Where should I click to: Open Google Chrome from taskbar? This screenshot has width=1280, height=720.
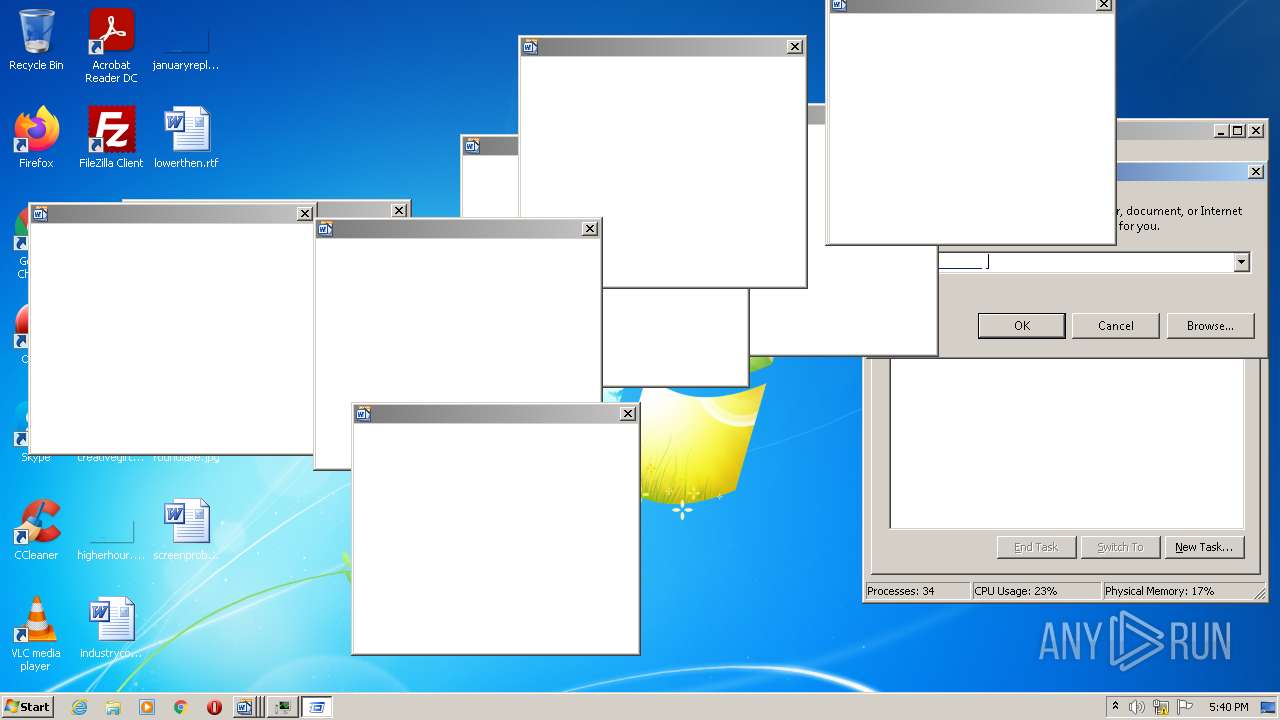181,707
